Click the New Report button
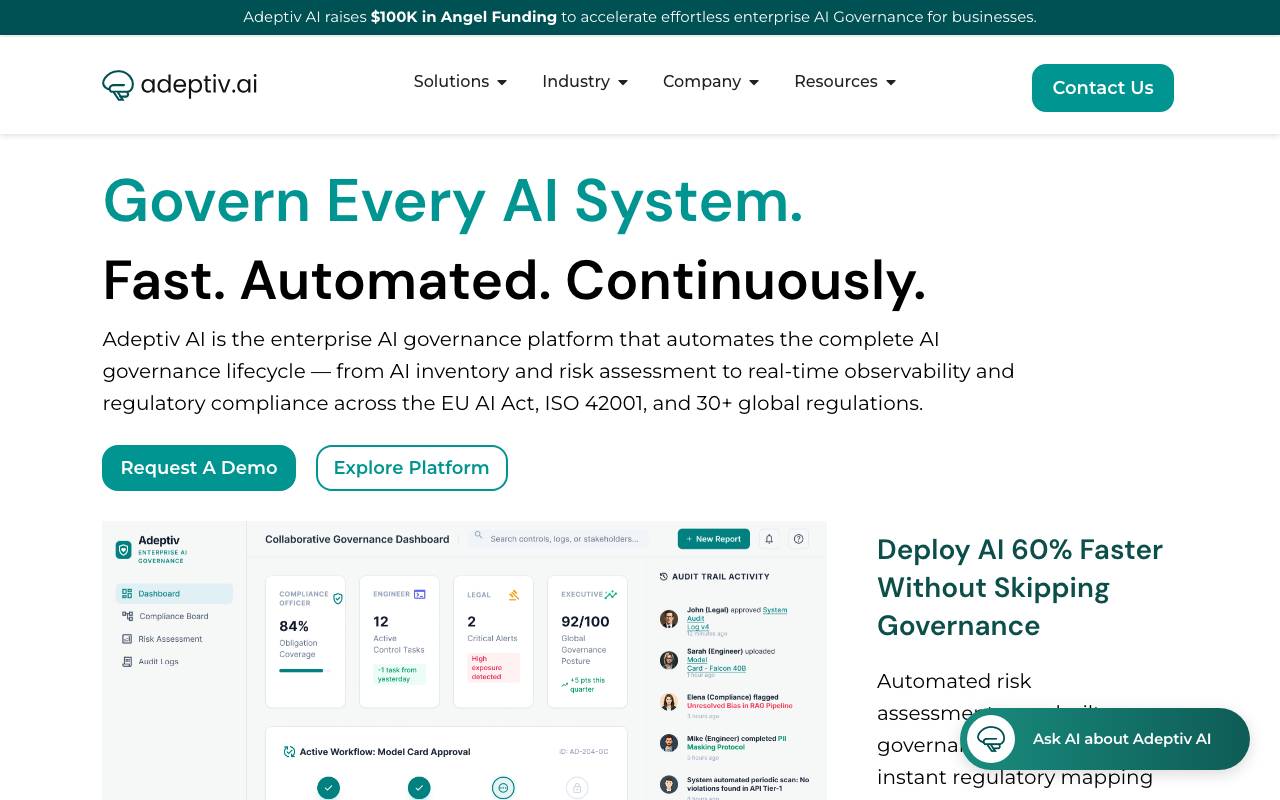Screen dimensions: 1280x800 coord(714,539)
